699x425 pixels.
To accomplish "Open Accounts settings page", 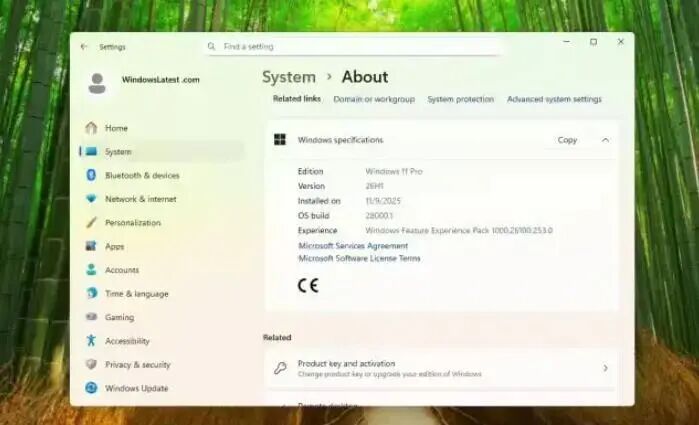I will (x=121, y=270).
